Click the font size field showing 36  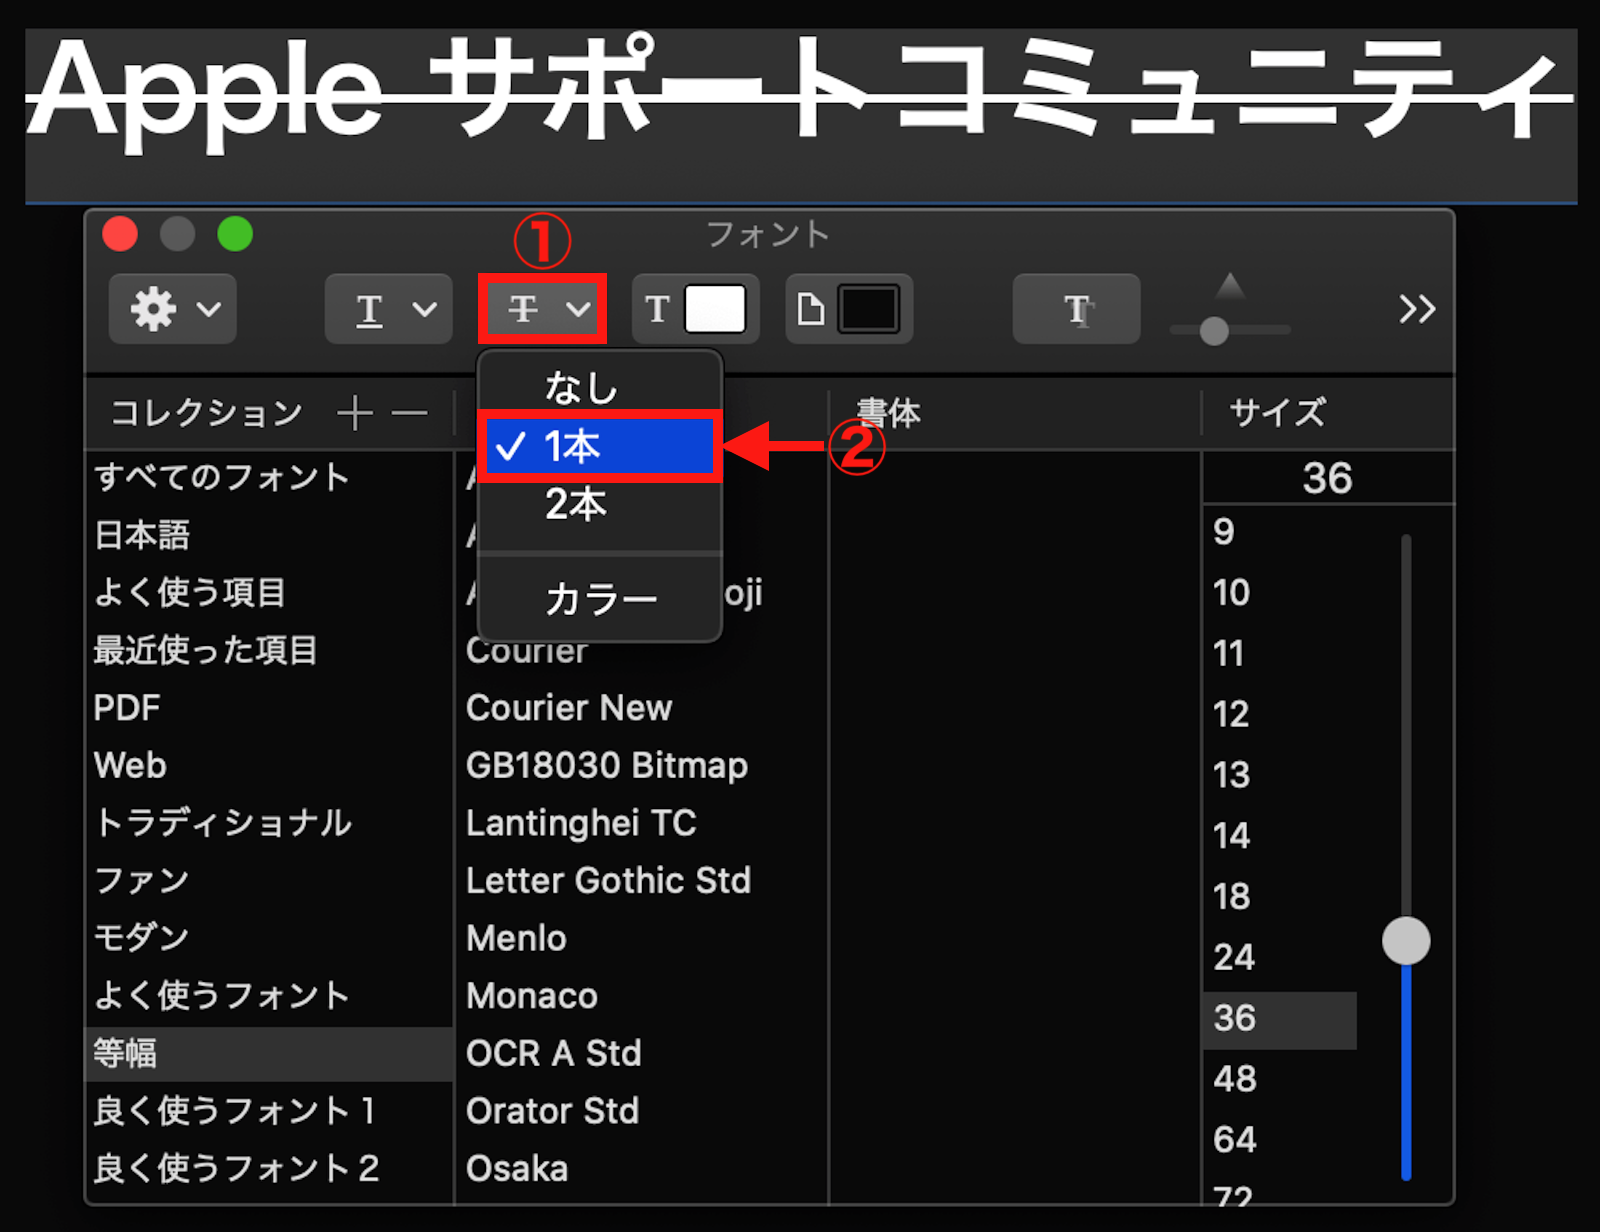pos(1327,478)
